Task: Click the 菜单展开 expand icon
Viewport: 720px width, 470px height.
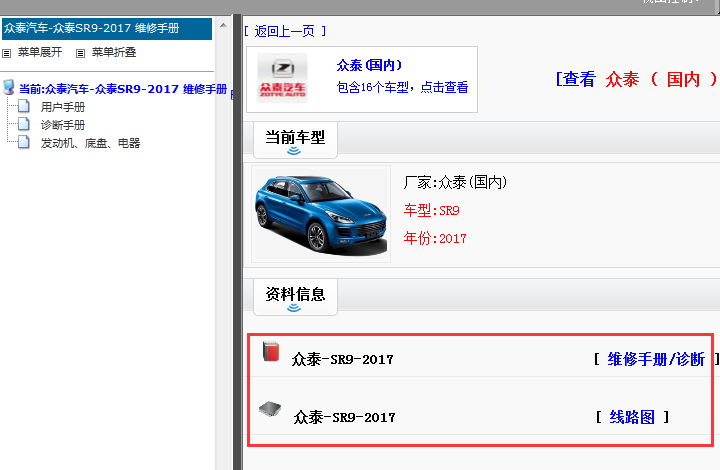Action: click(6, 53)
